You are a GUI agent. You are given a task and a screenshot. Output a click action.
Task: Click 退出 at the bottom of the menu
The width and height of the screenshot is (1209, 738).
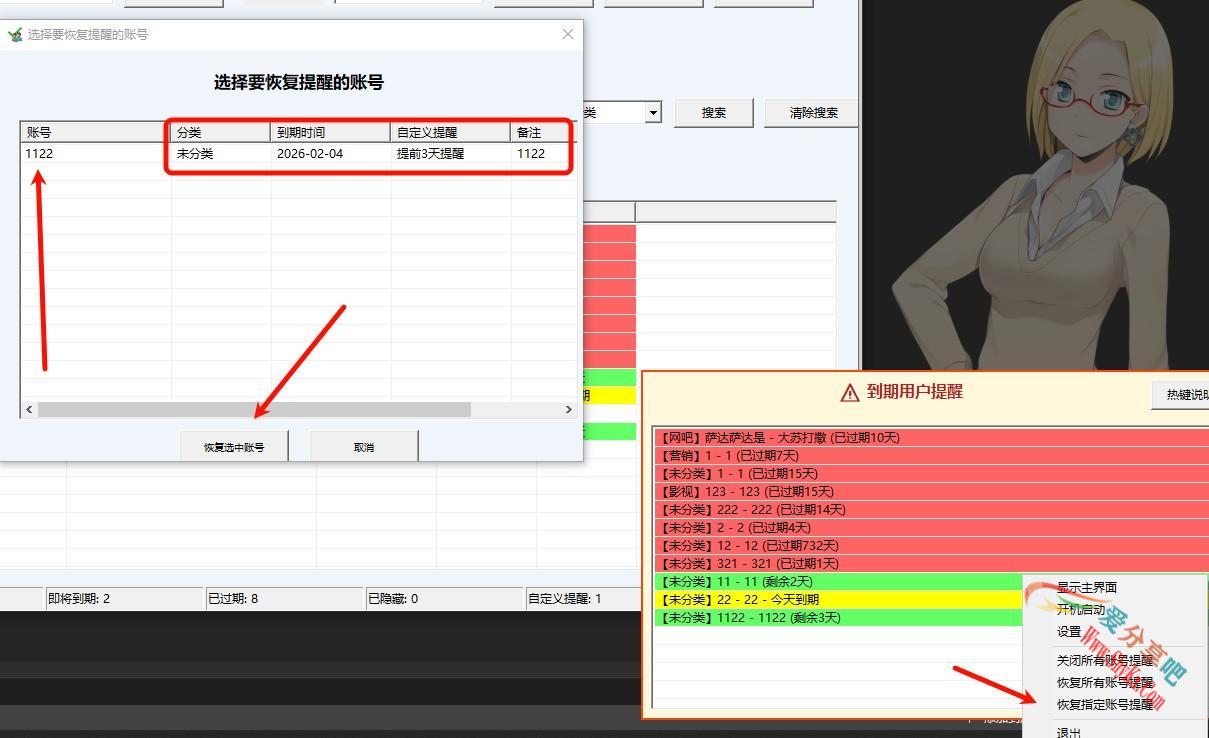pos(1066,731)
